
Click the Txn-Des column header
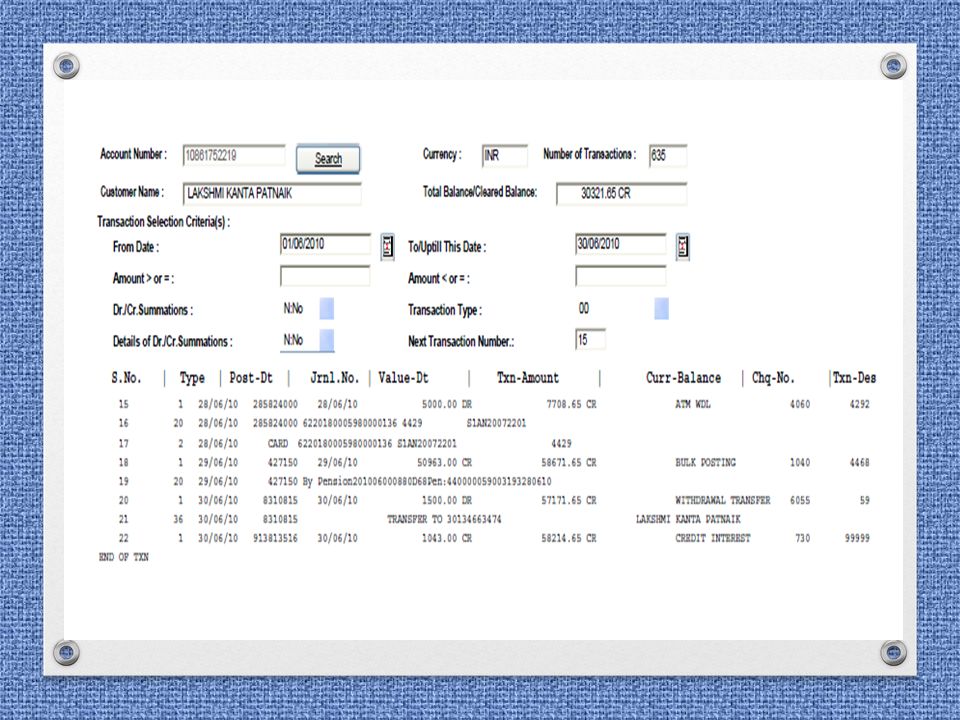pos(855,378)
